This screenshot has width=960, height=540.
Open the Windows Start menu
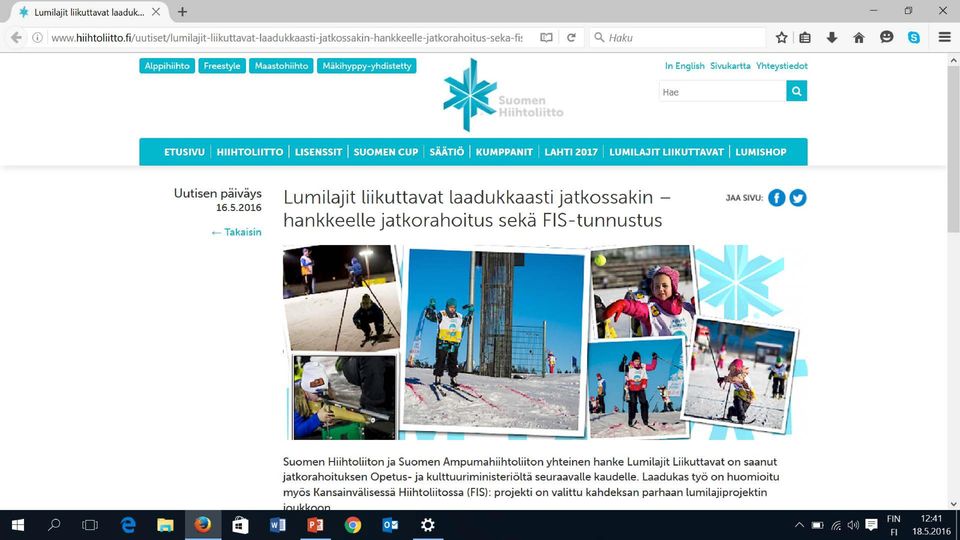(18, 525)
